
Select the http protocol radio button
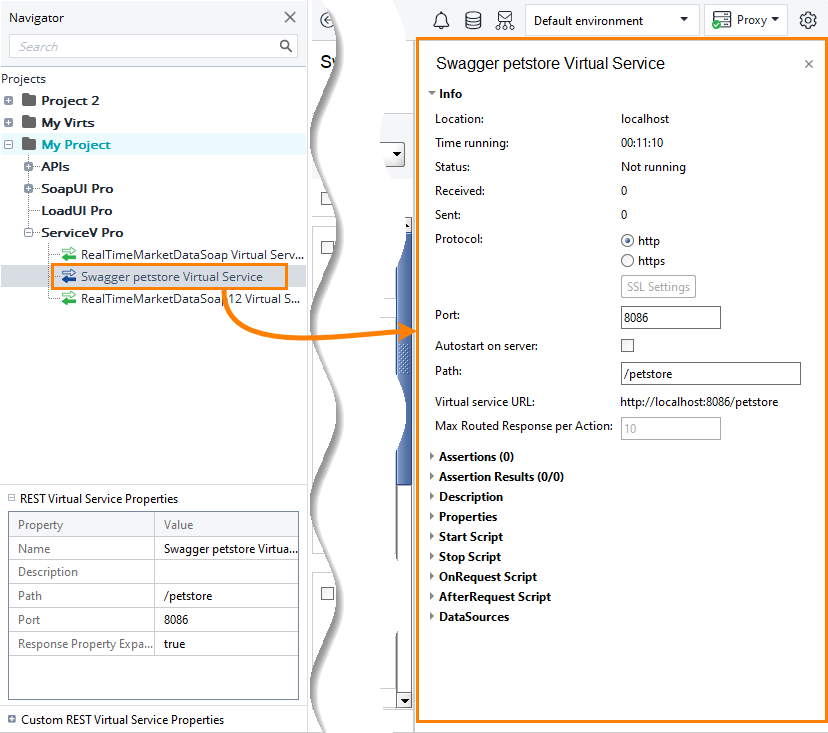tap(627, 241)
